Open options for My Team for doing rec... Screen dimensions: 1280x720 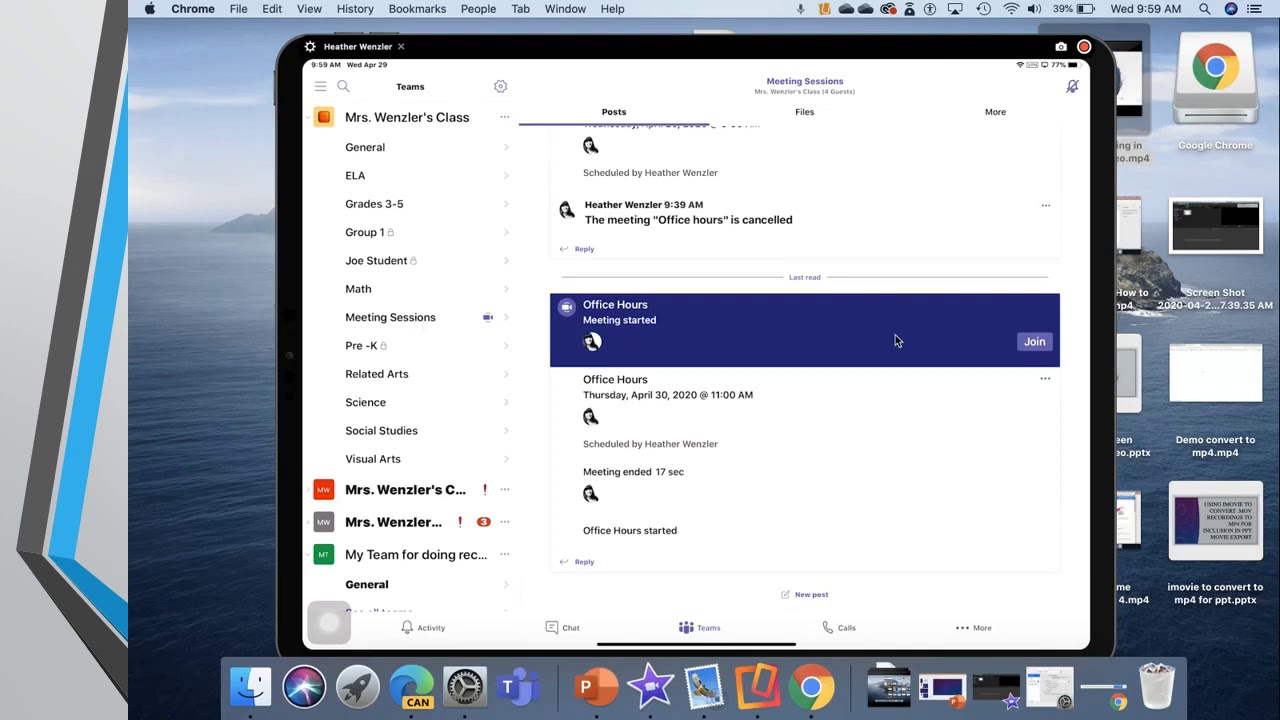504,555
